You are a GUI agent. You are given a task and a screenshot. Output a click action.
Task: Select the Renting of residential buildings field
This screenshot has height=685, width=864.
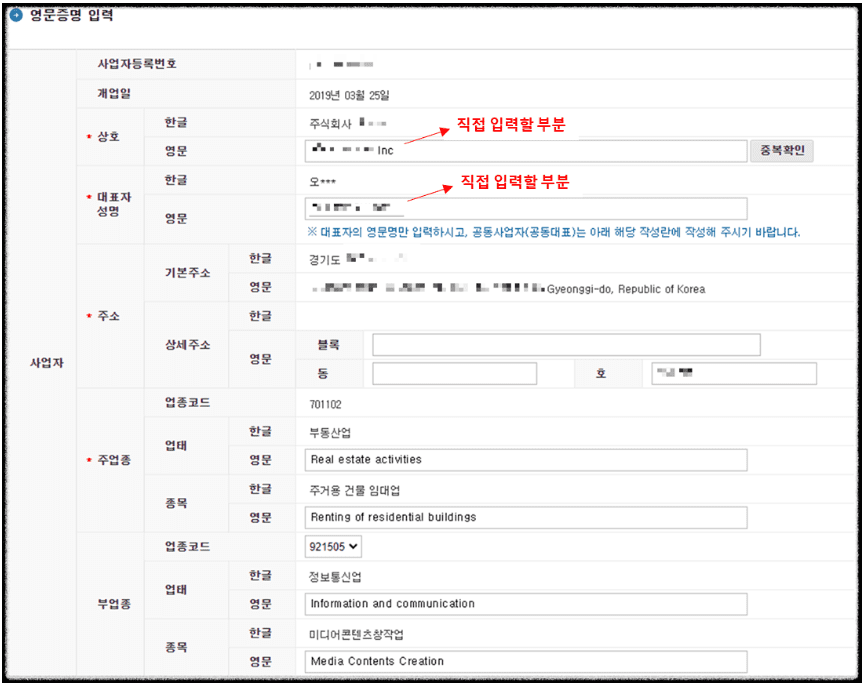(525, 518)
